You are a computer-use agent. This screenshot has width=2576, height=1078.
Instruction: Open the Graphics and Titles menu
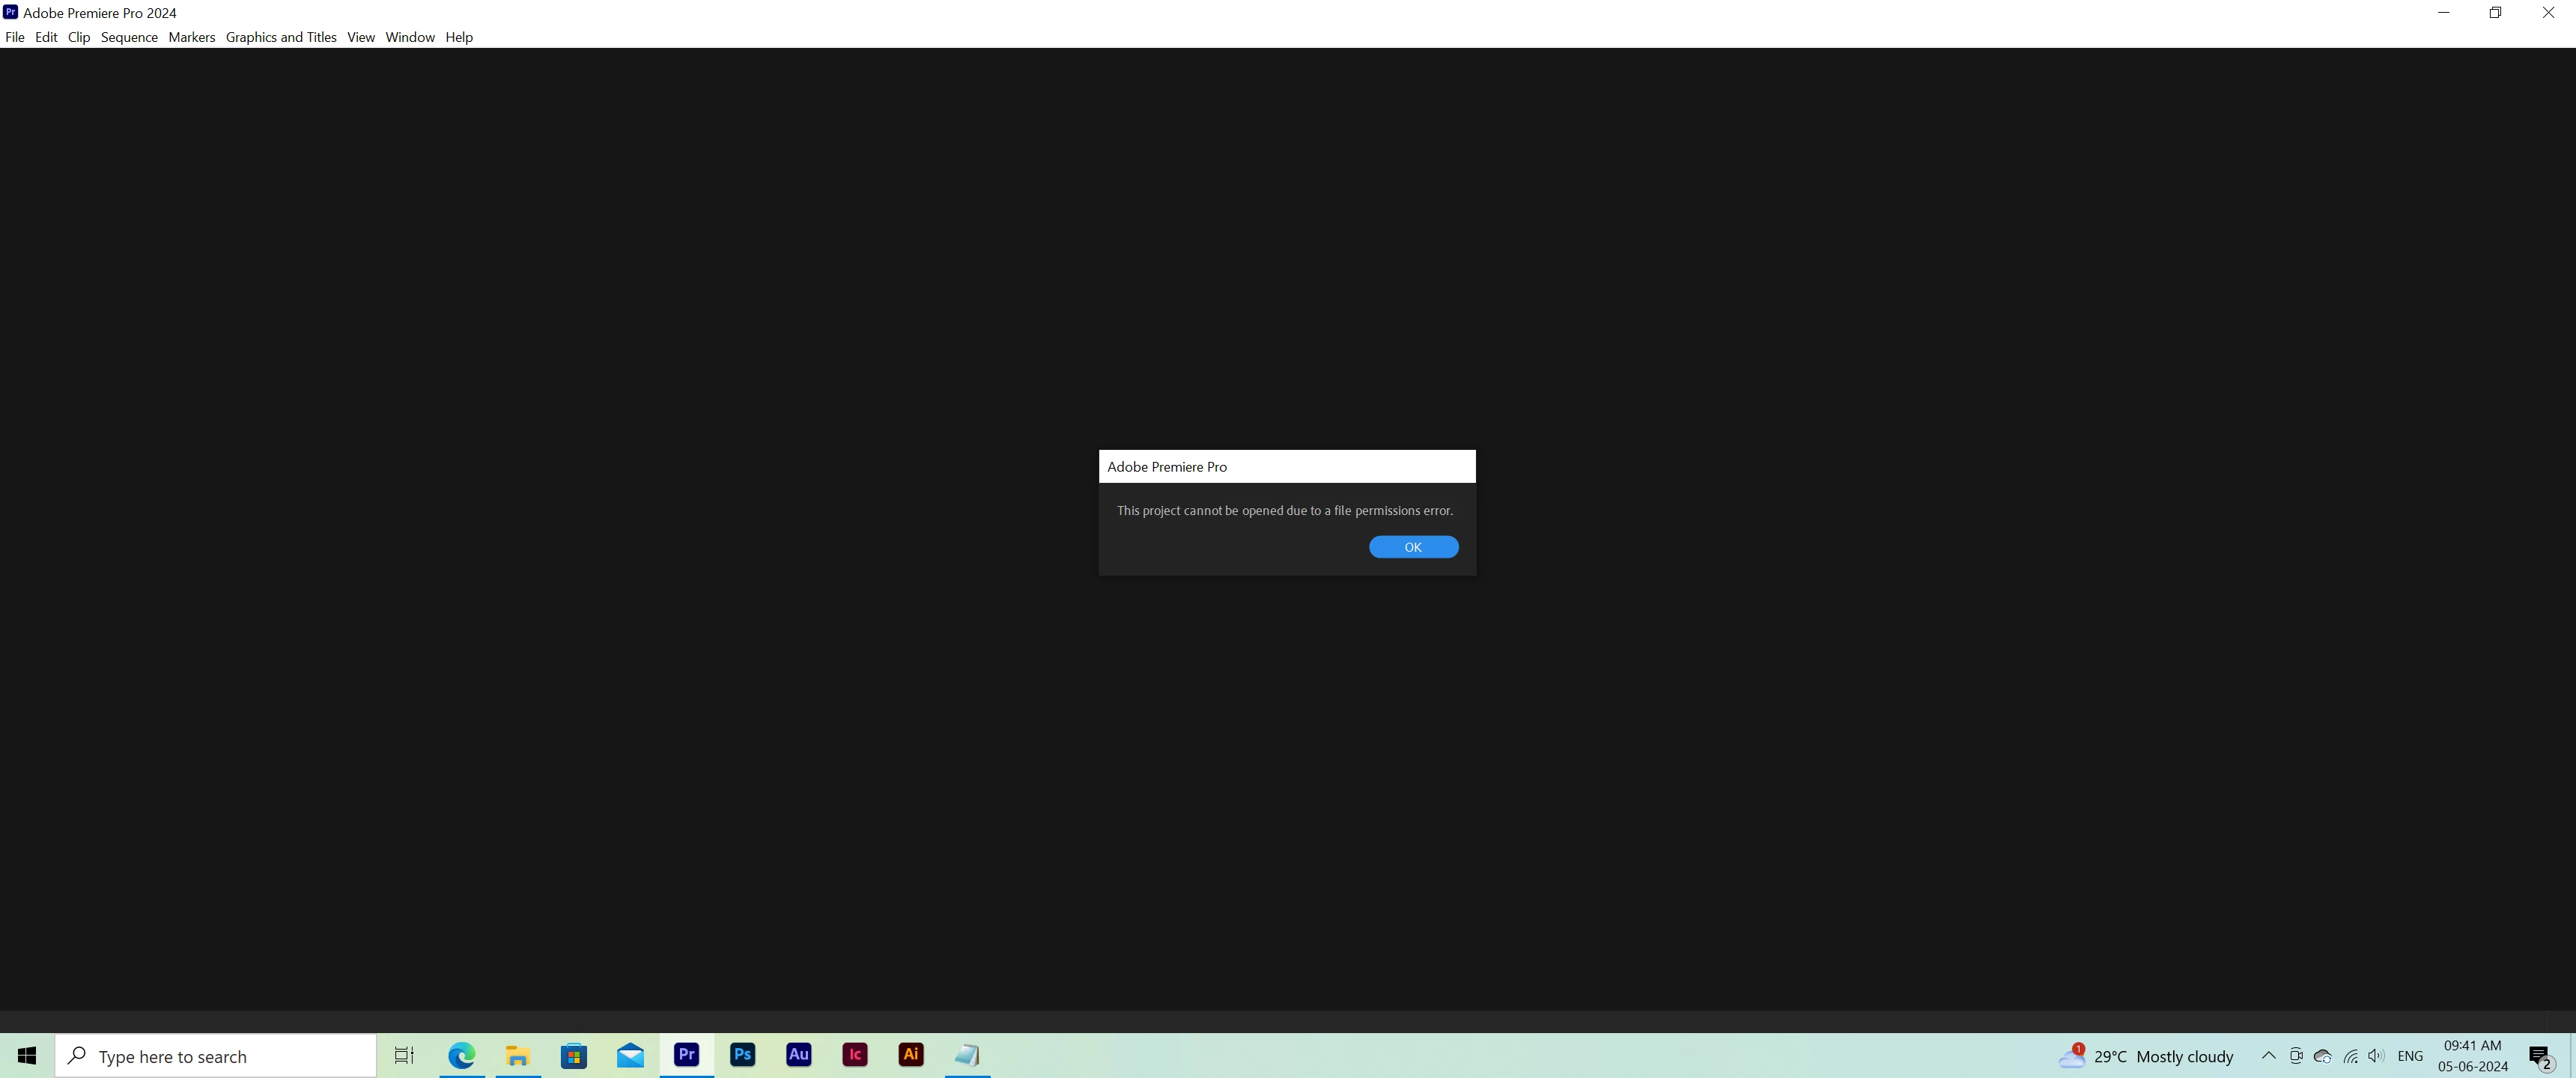coord(281,37)
